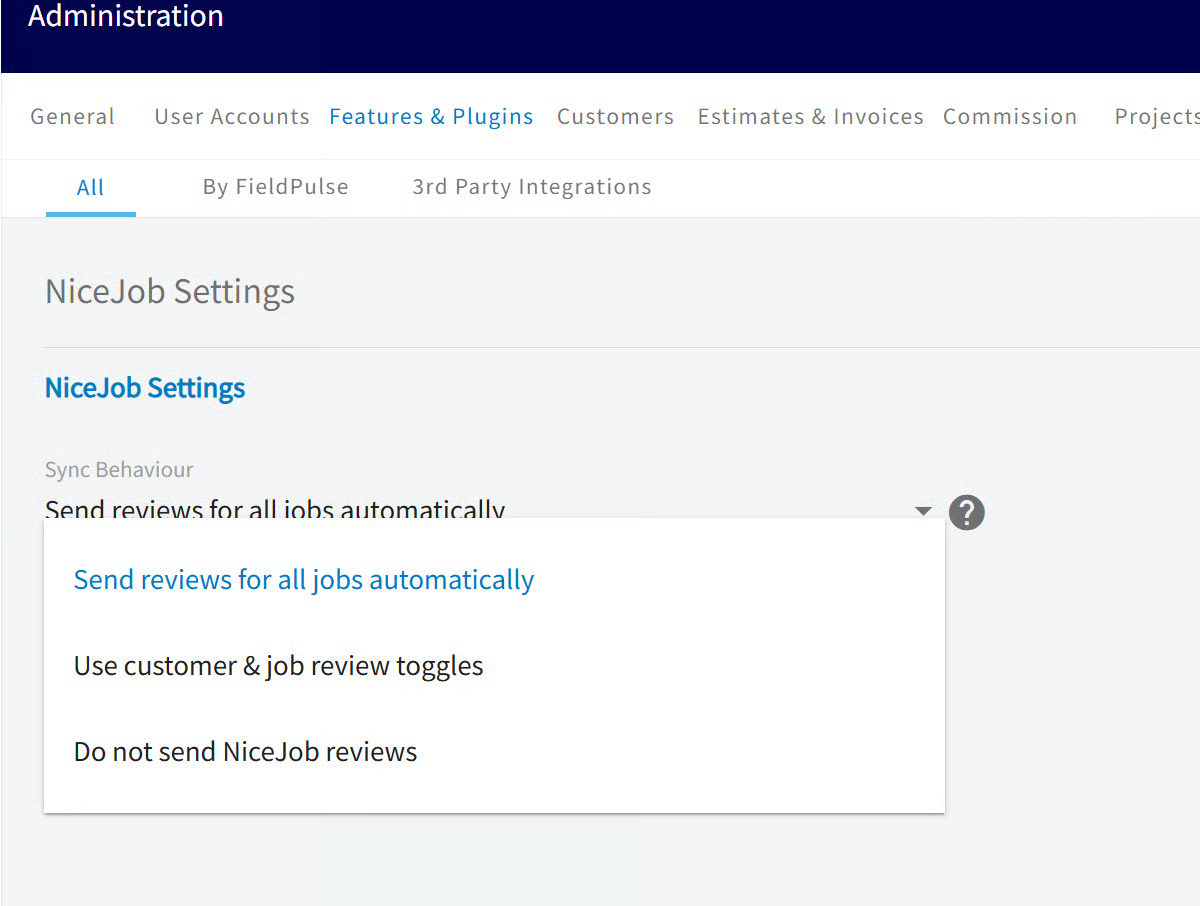1200x906 pixels.
Task: Switch to the Commission tab
Action: click(1010, 117)
